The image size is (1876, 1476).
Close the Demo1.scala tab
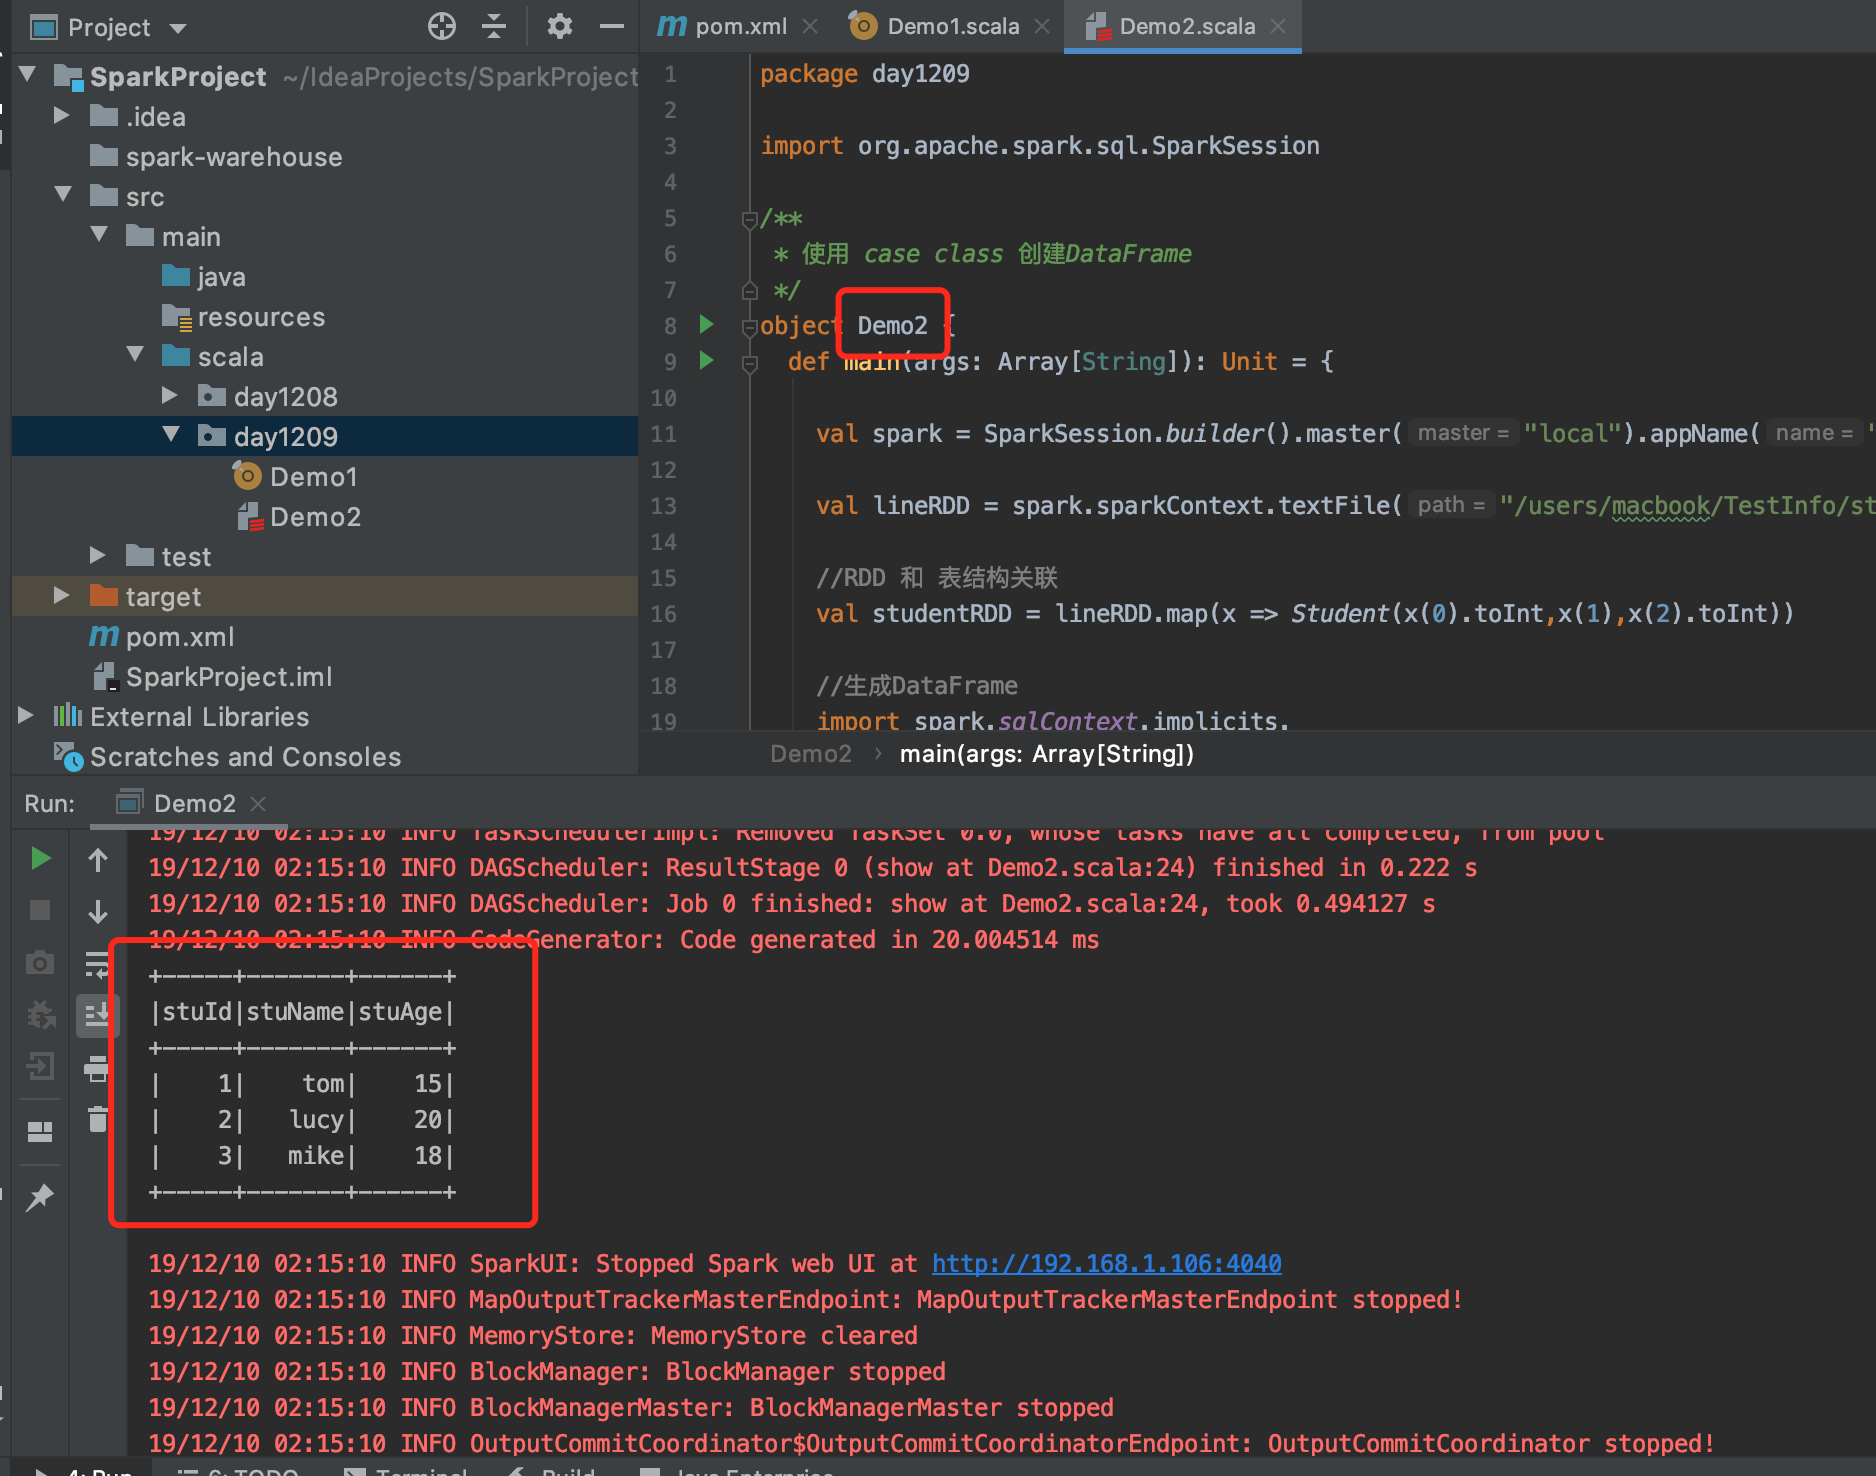[x=1042, y=26]
